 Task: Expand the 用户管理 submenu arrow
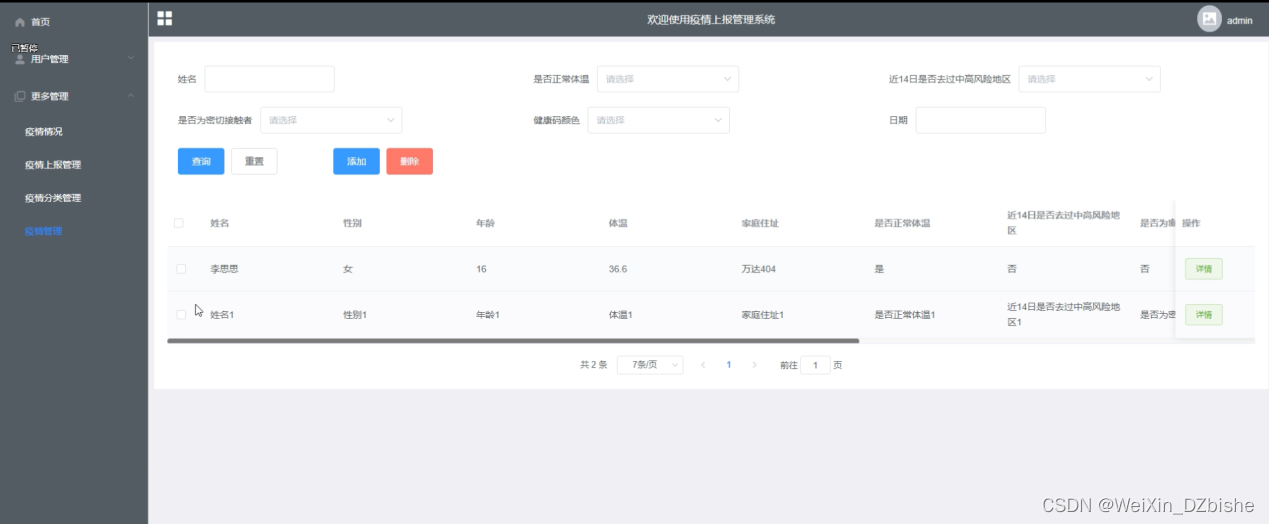coord(131,58)
